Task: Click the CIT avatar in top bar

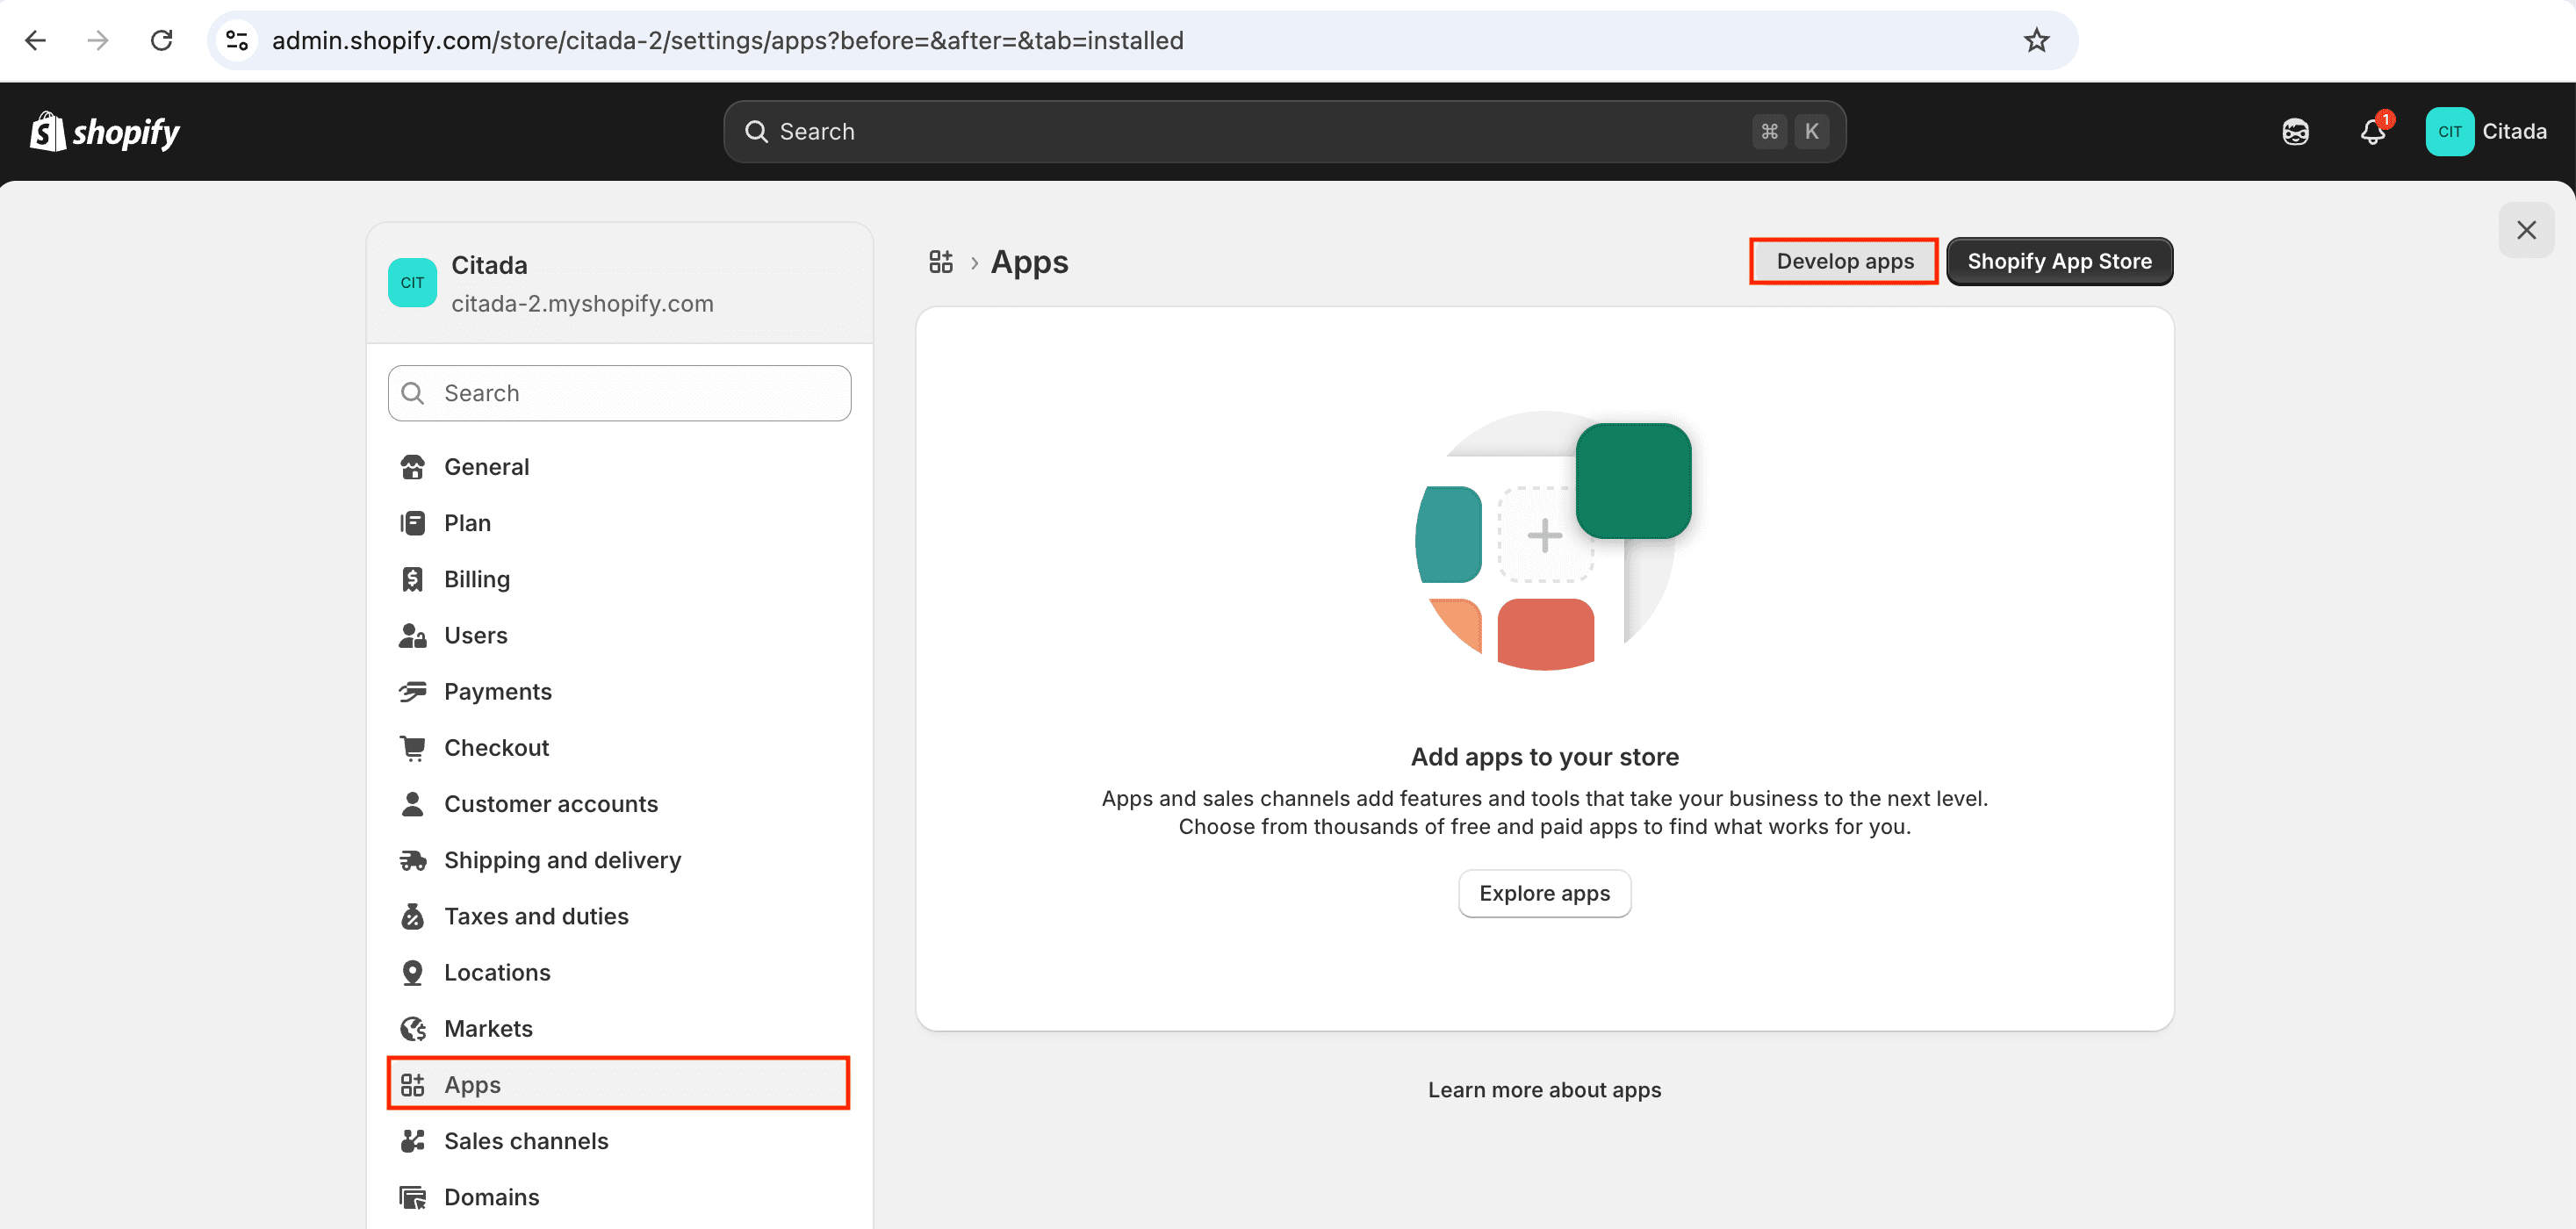Action: click(2449, 131)
